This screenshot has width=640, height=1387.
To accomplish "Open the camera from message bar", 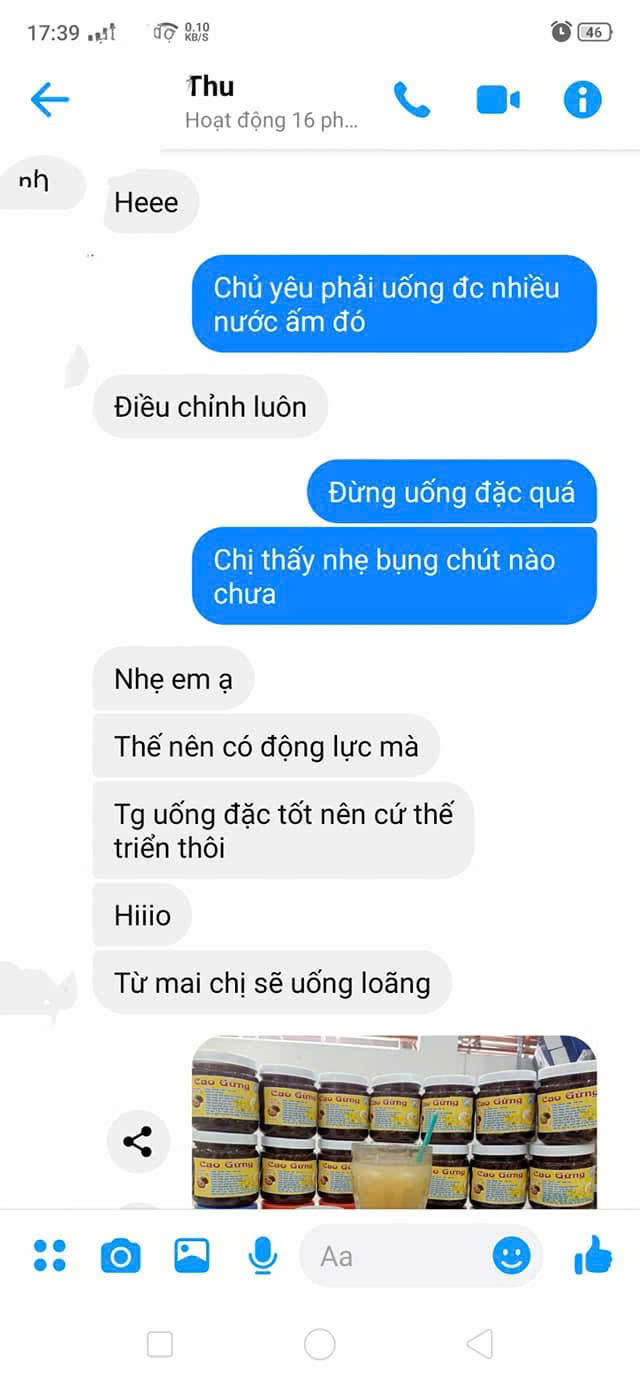I will point(121,1256).
